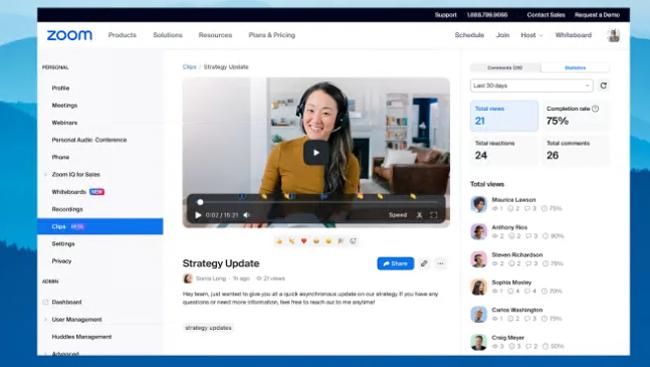
Task: Click the blue Share button
Action: coord(395,263)
